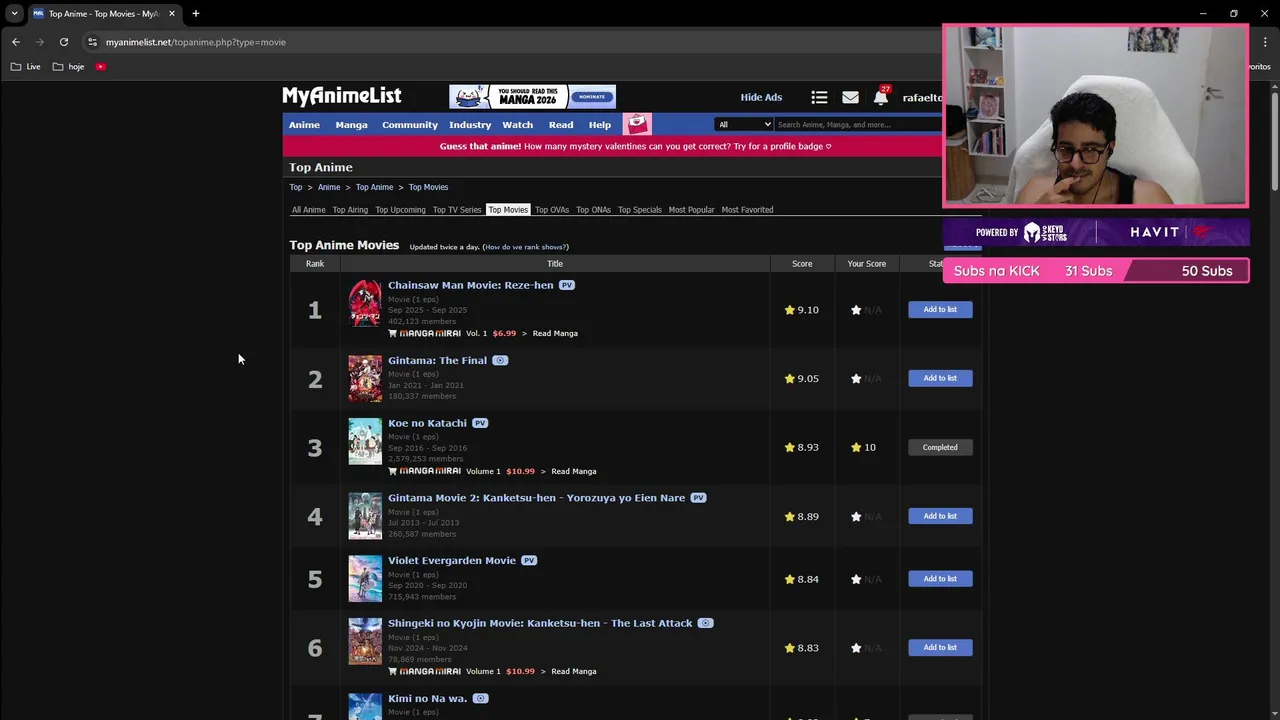Click the MyAnimeList logo

coord(341,96)
